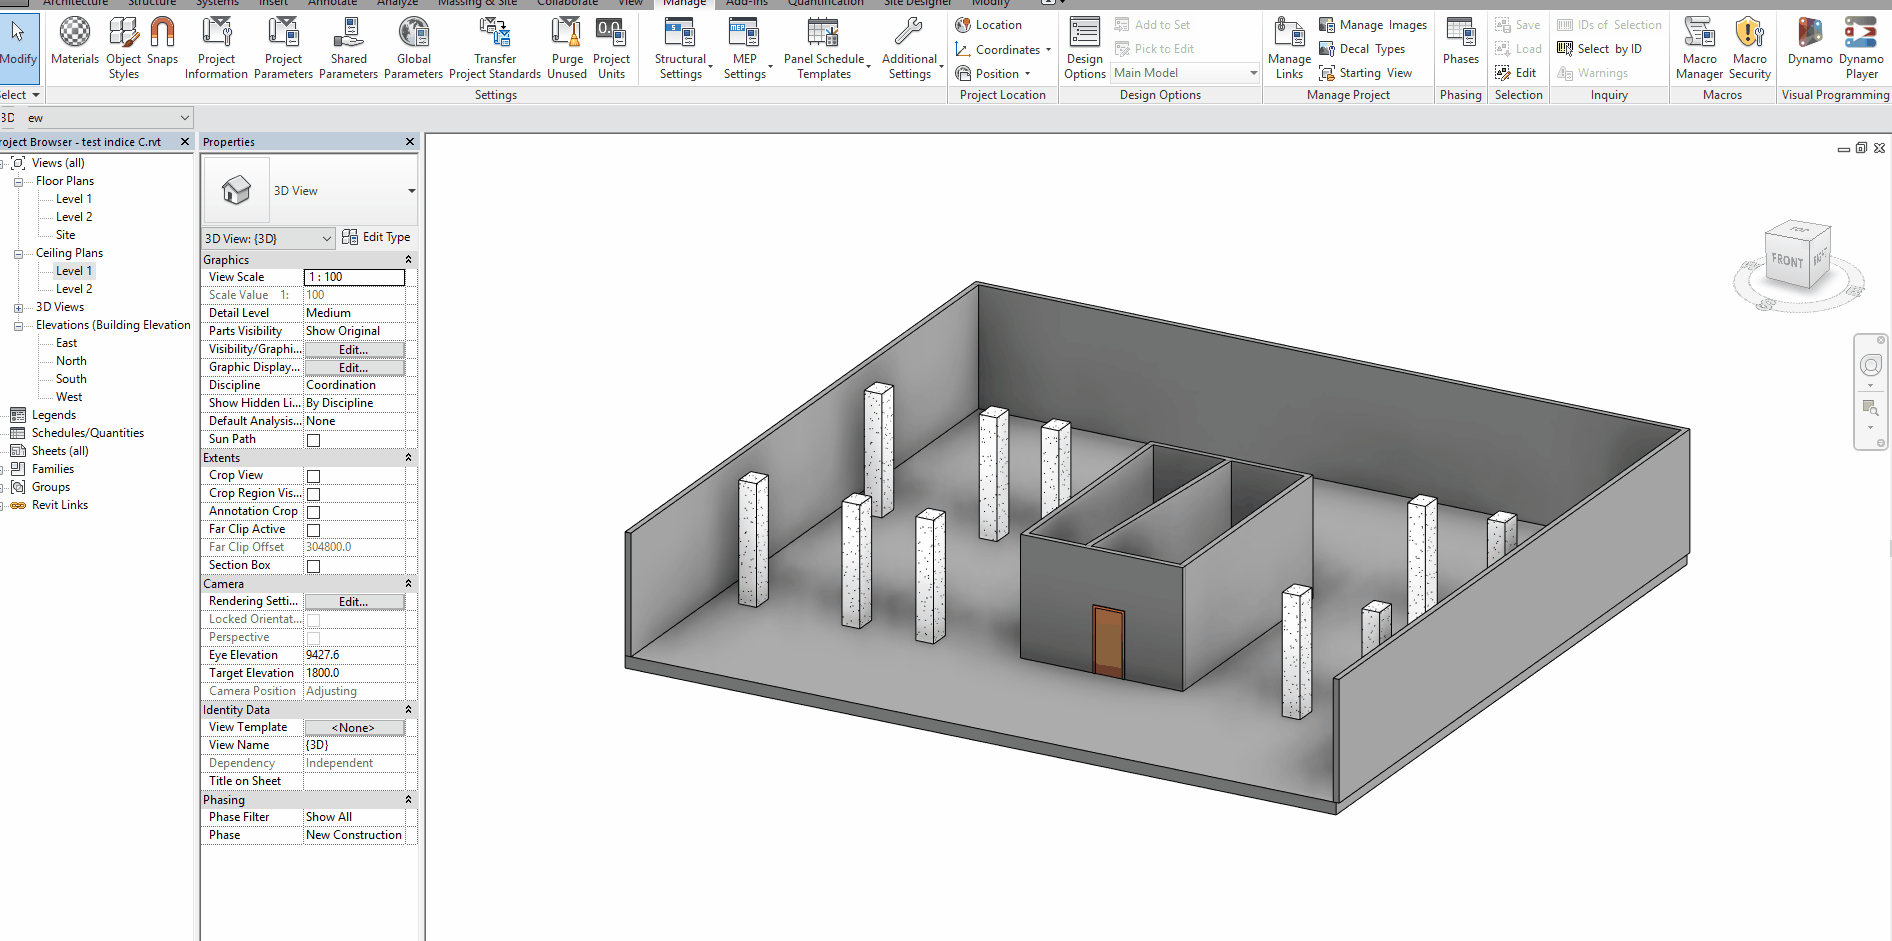
Task: Switch to the Manage ribbon tab
Action: (684, 3)
